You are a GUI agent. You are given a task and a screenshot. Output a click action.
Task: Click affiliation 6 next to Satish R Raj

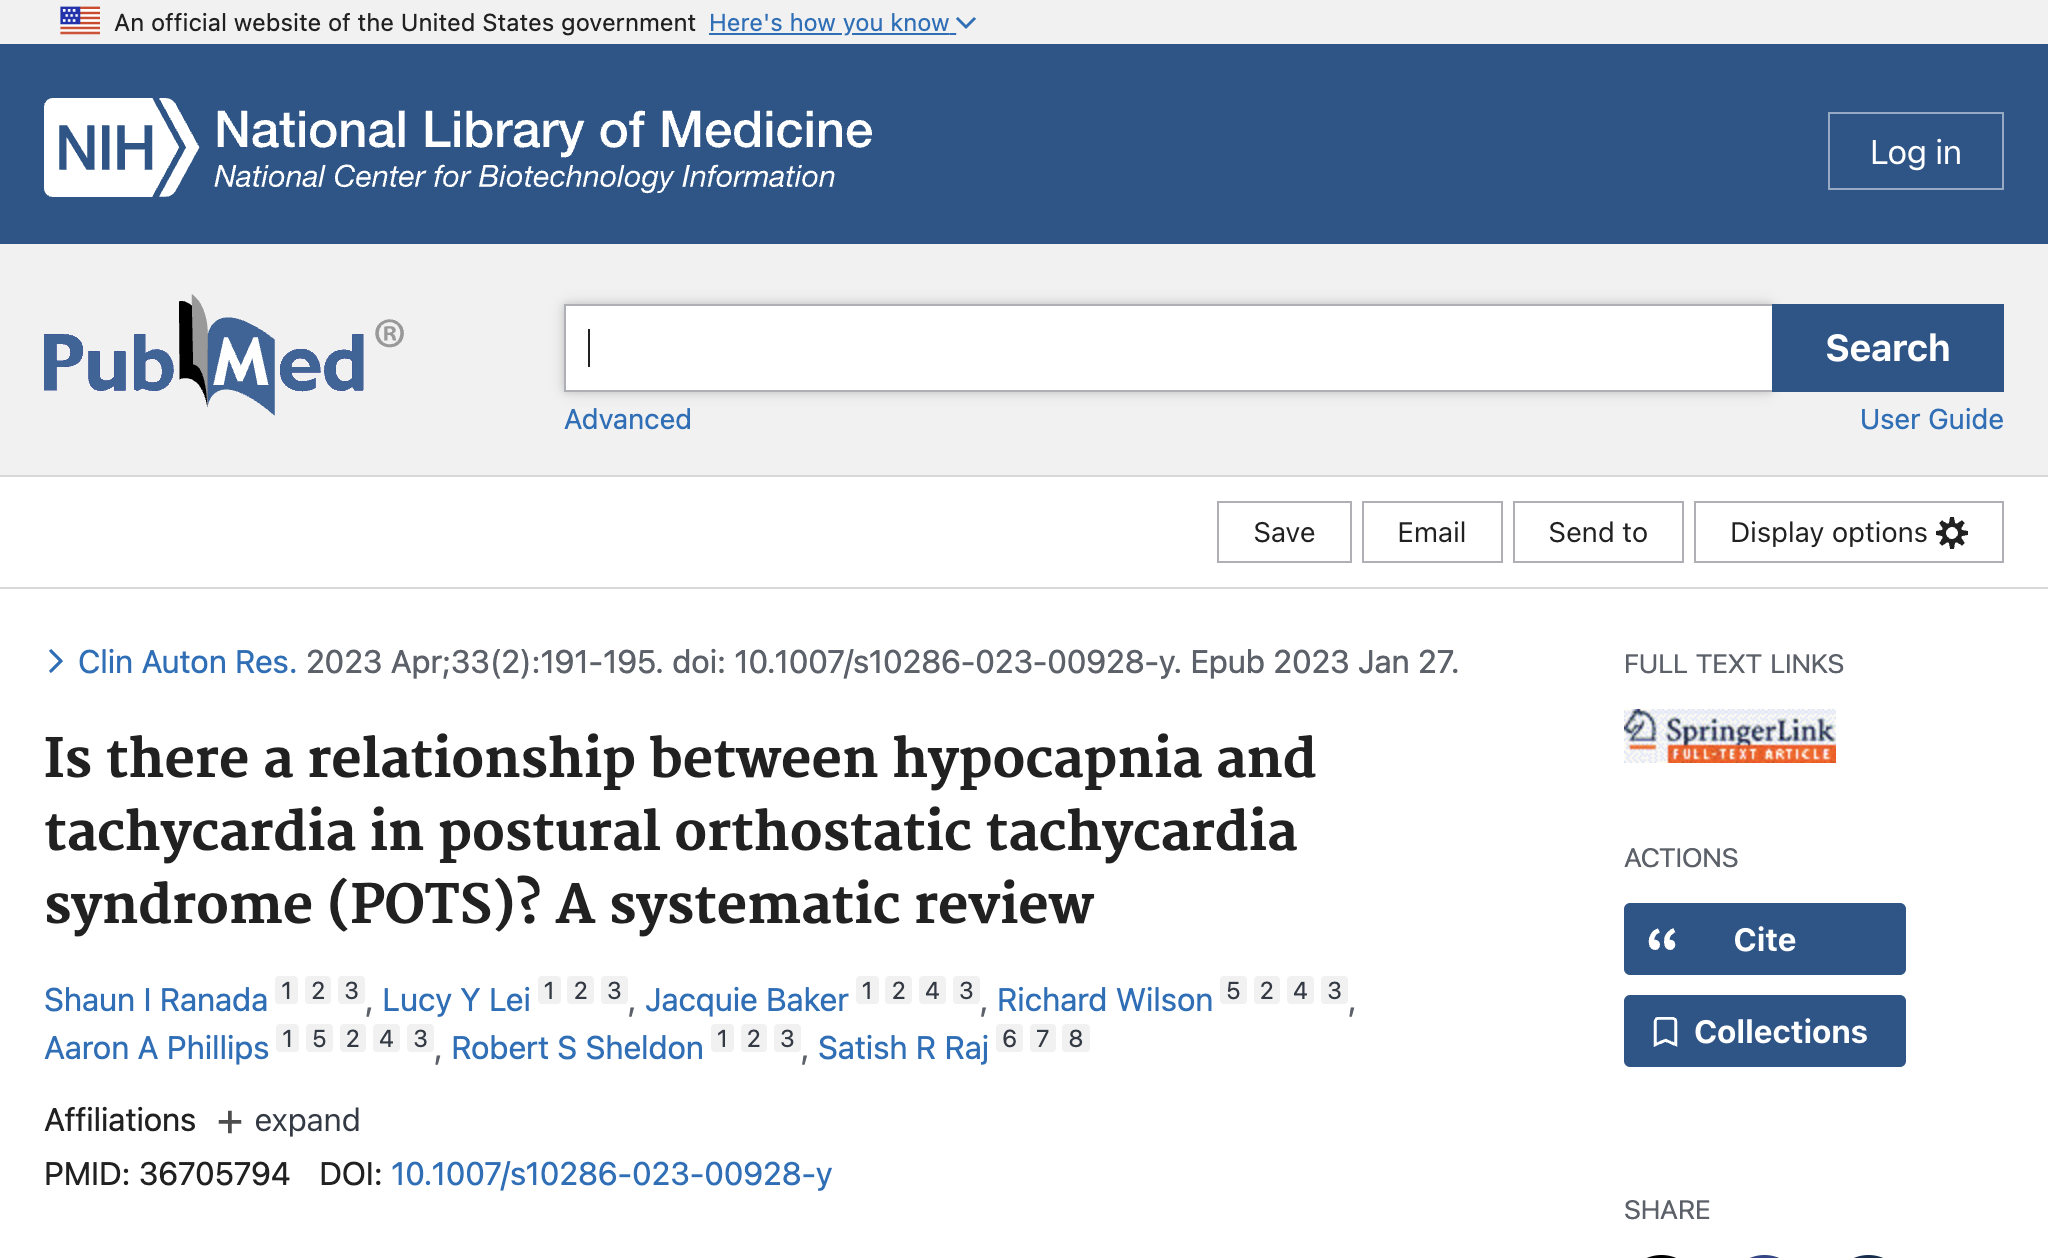point(1010,1038)
